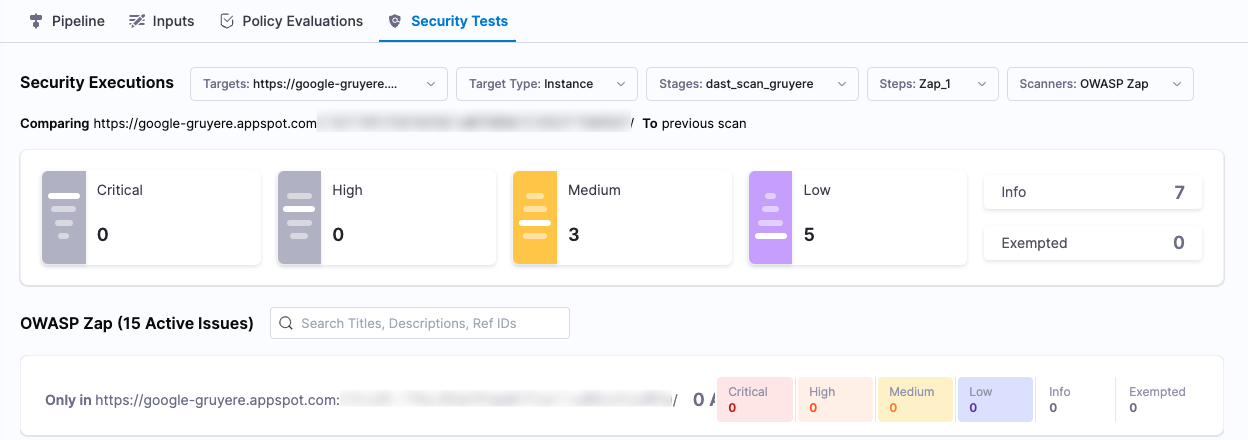Viewport: 1248px width, 440px height.
Task: Open the Targets dropdown
Action: [318, 84]
